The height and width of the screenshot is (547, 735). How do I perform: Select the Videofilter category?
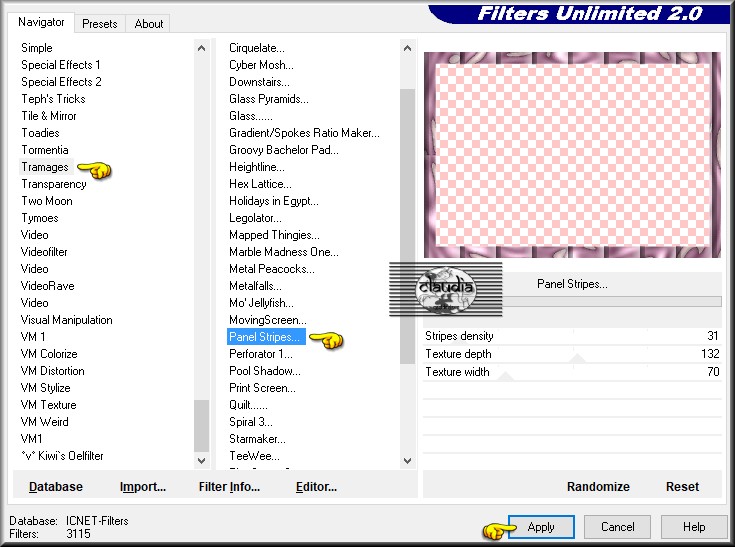44,252
